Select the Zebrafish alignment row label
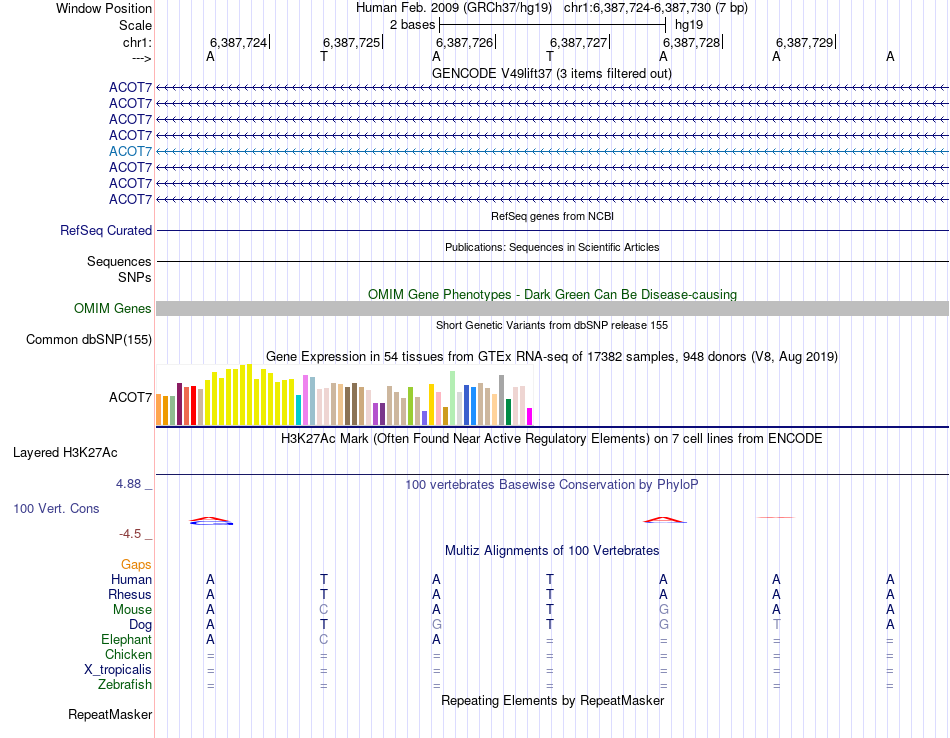The width and height of the screenshot is (950, 738). pyautogui.click(x=125, y=685)
